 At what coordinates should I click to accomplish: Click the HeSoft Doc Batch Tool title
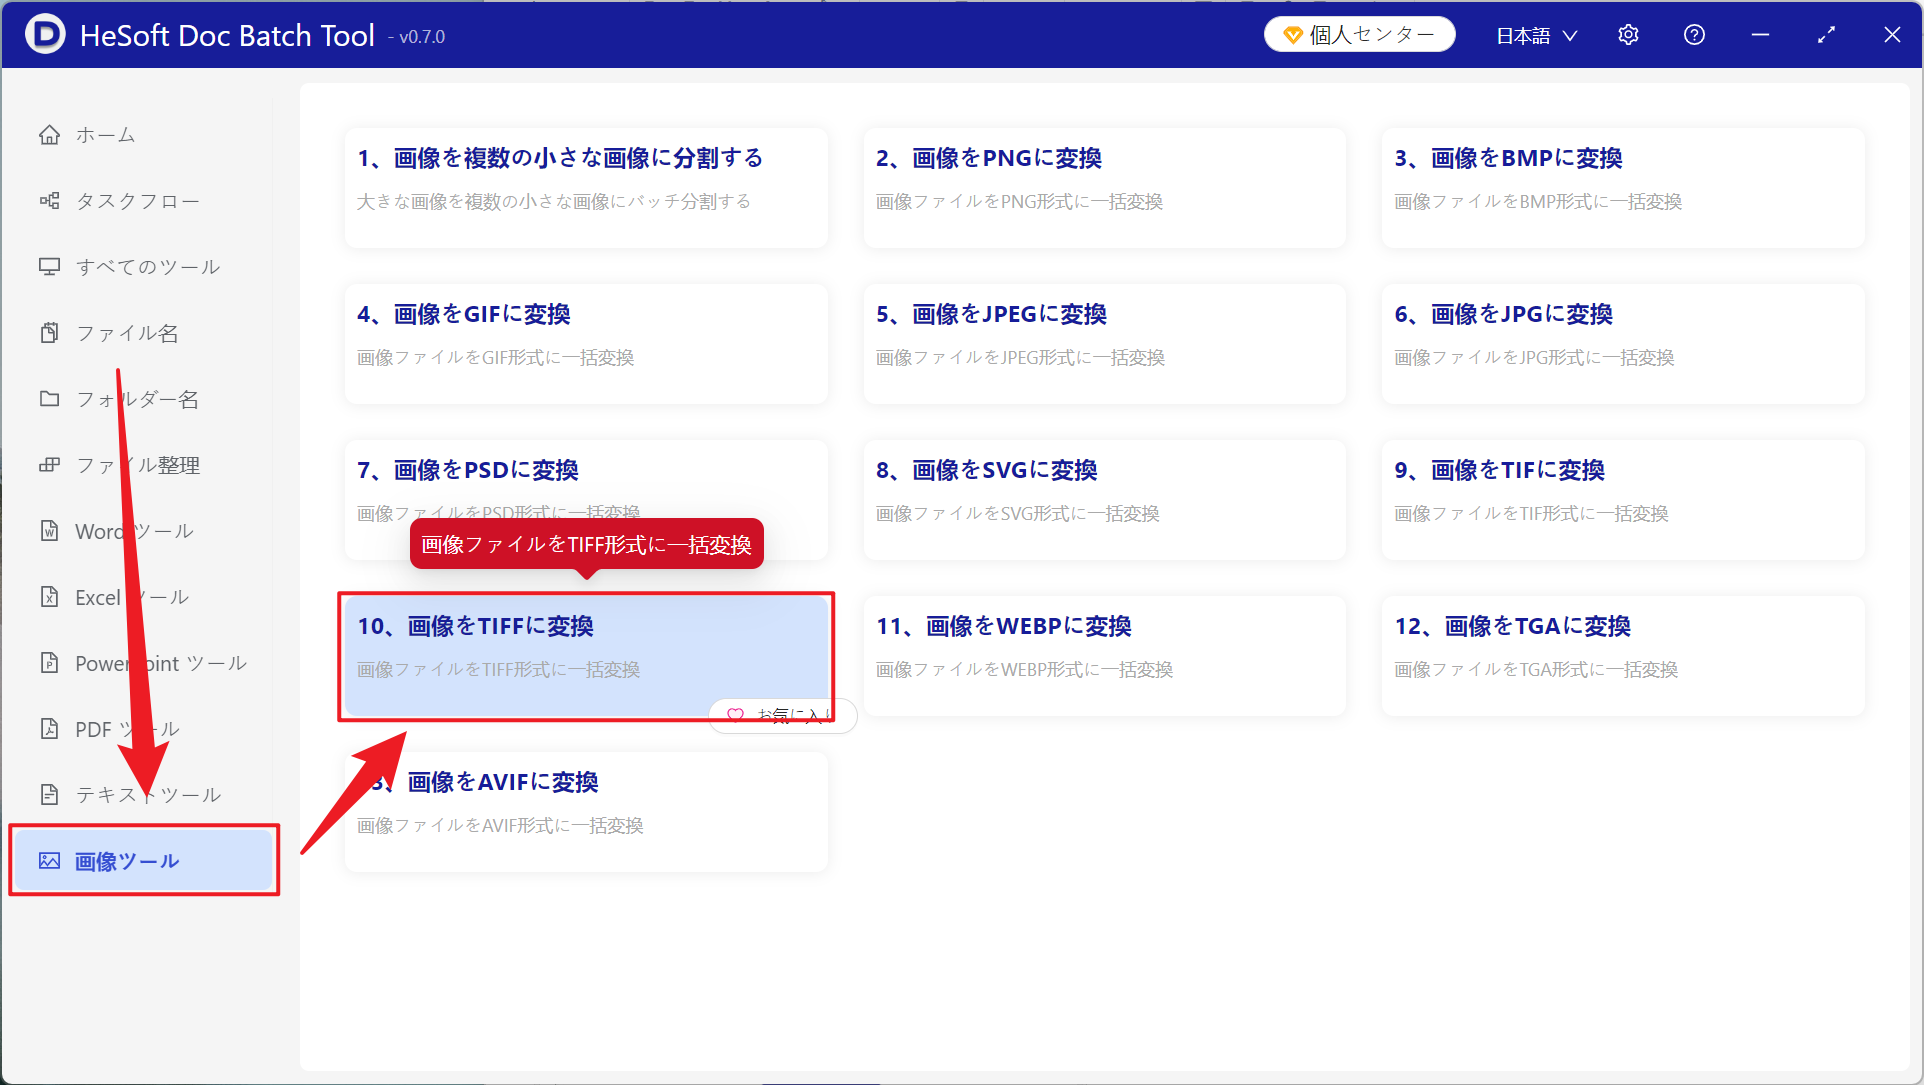pos(227,36)
